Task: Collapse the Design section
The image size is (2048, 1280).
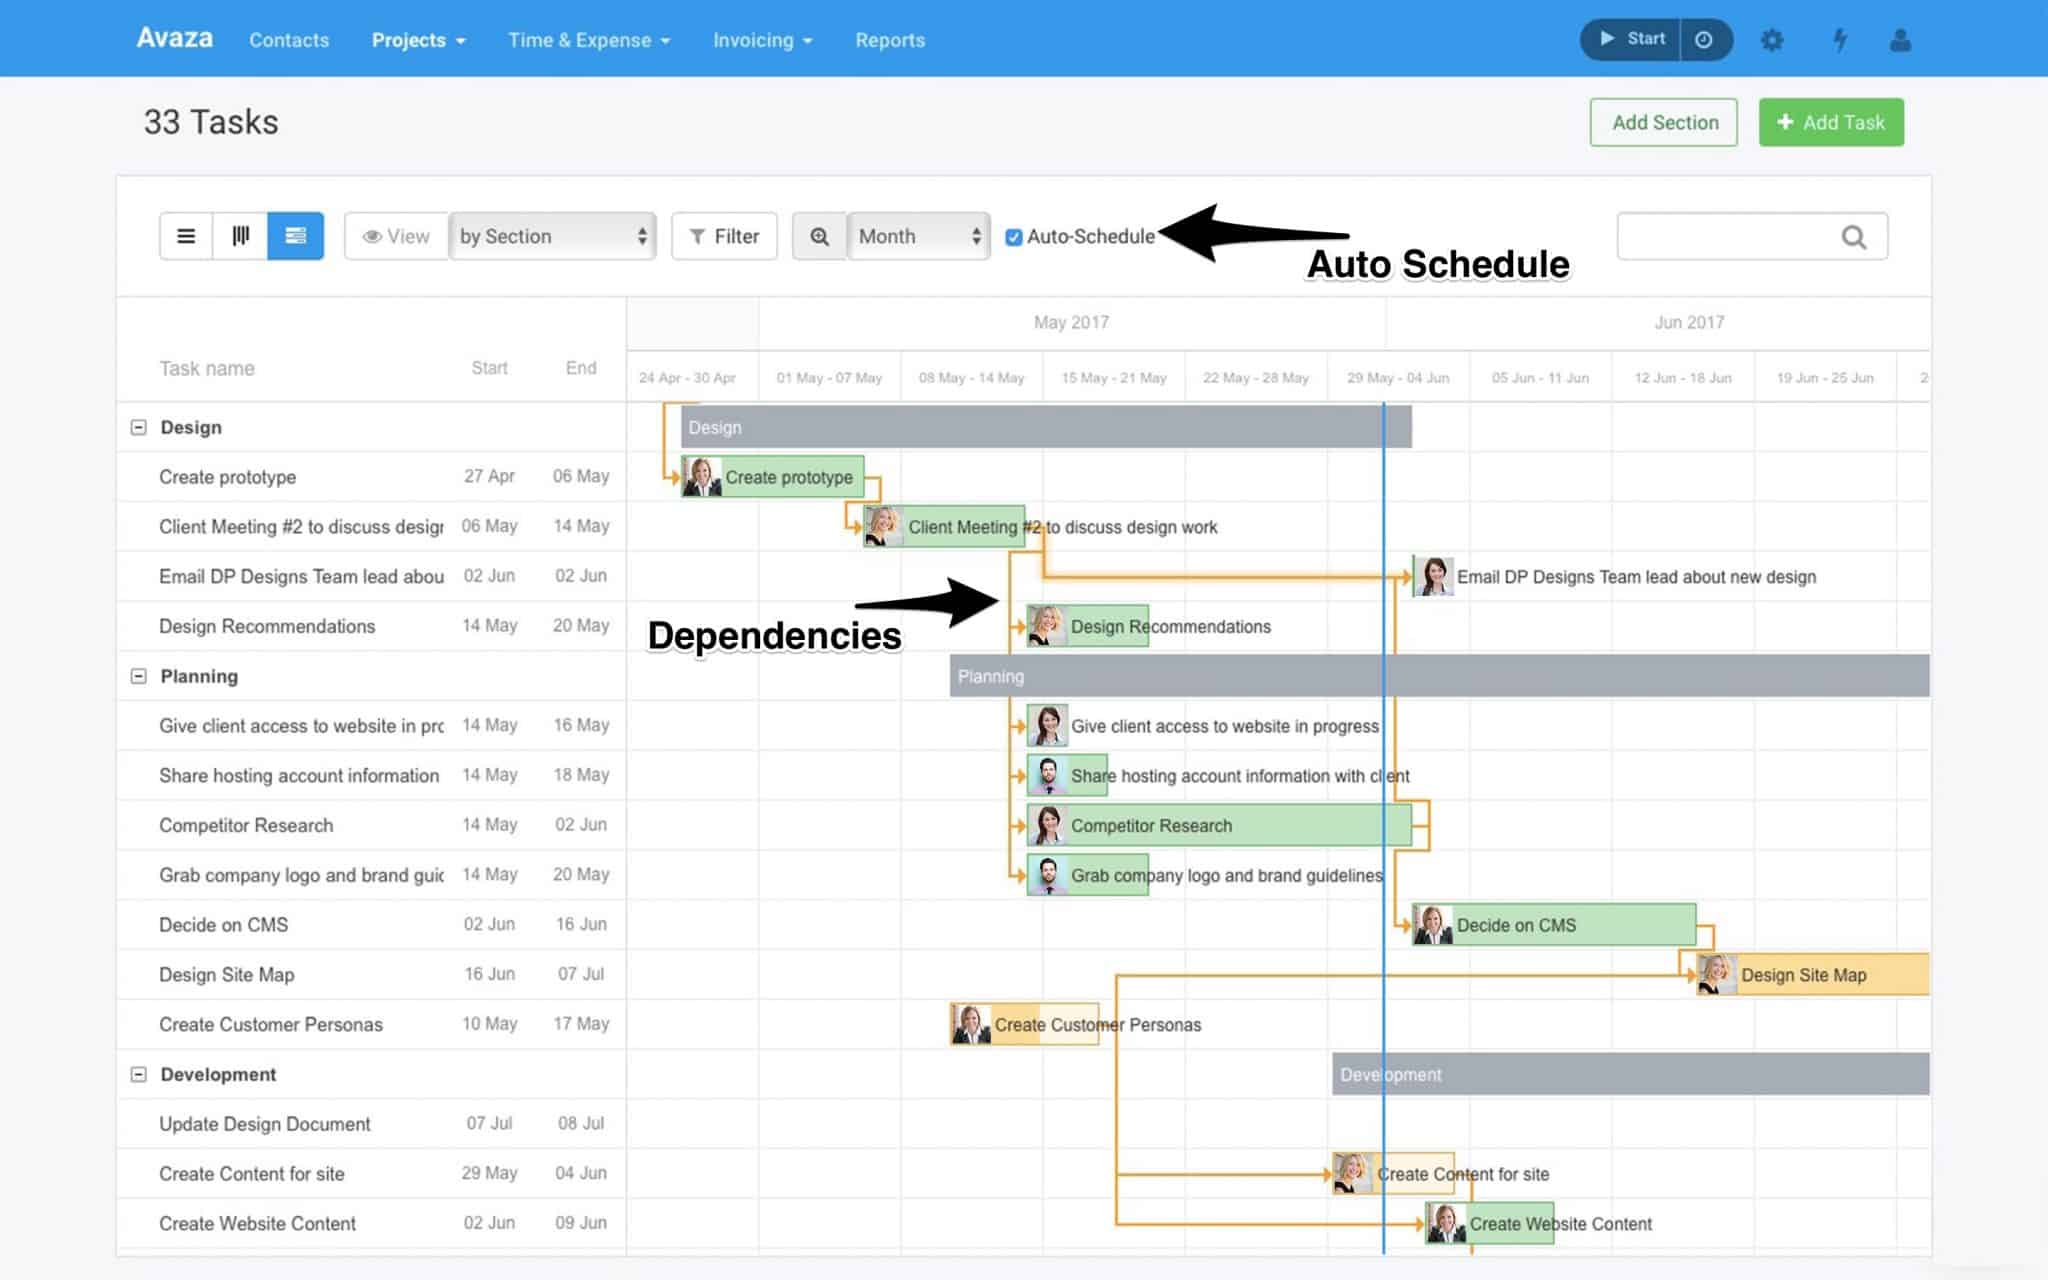Action: click(138, 427)
